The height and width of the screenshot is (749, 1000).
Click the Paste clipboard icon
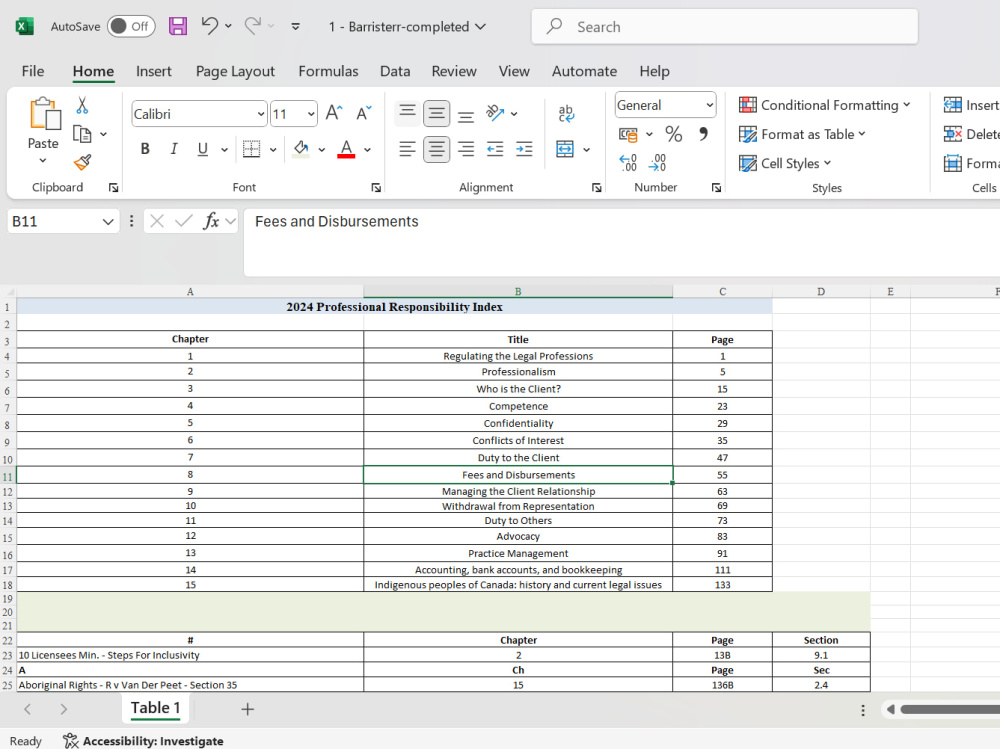[45, 114]
